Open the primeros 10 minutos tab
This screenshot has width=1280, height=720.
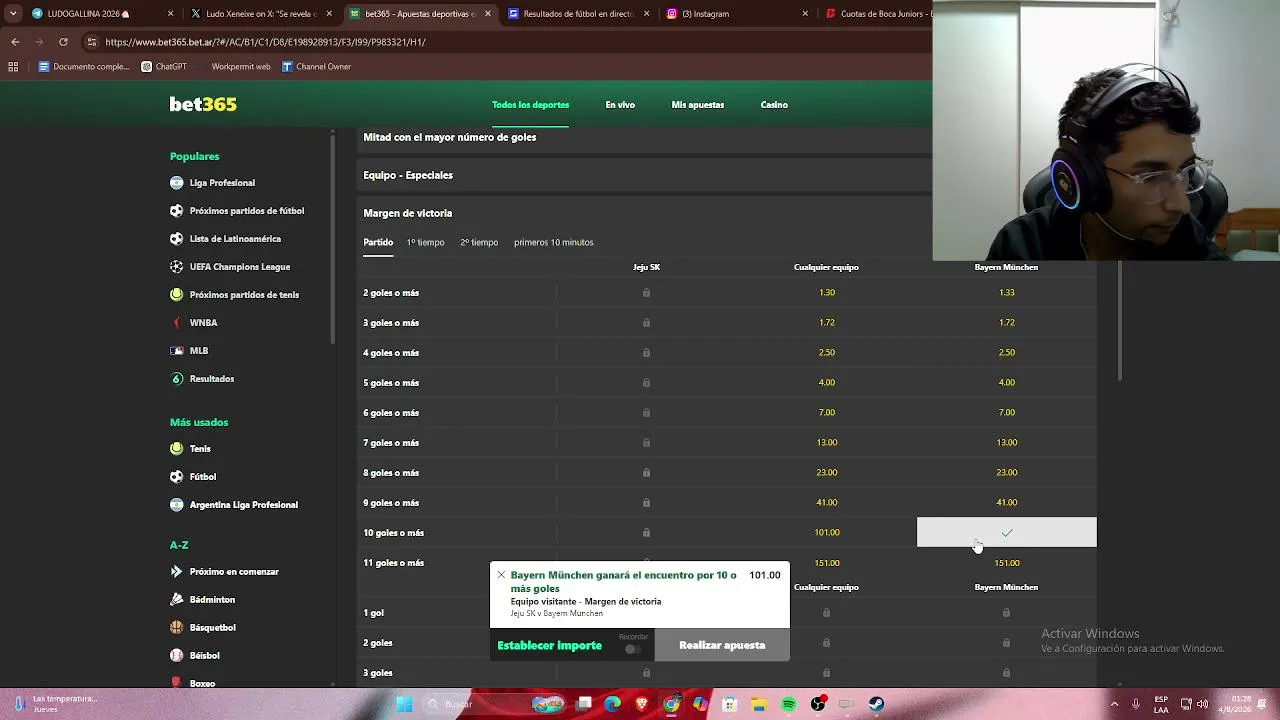point(554,243)
